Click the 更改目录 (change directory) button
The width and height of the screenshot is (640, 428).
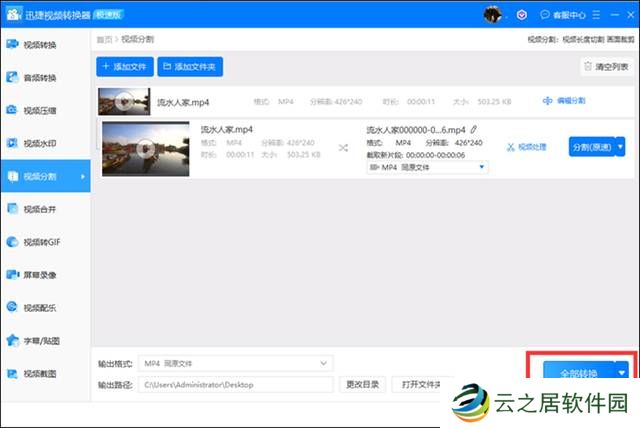(361, 384)
